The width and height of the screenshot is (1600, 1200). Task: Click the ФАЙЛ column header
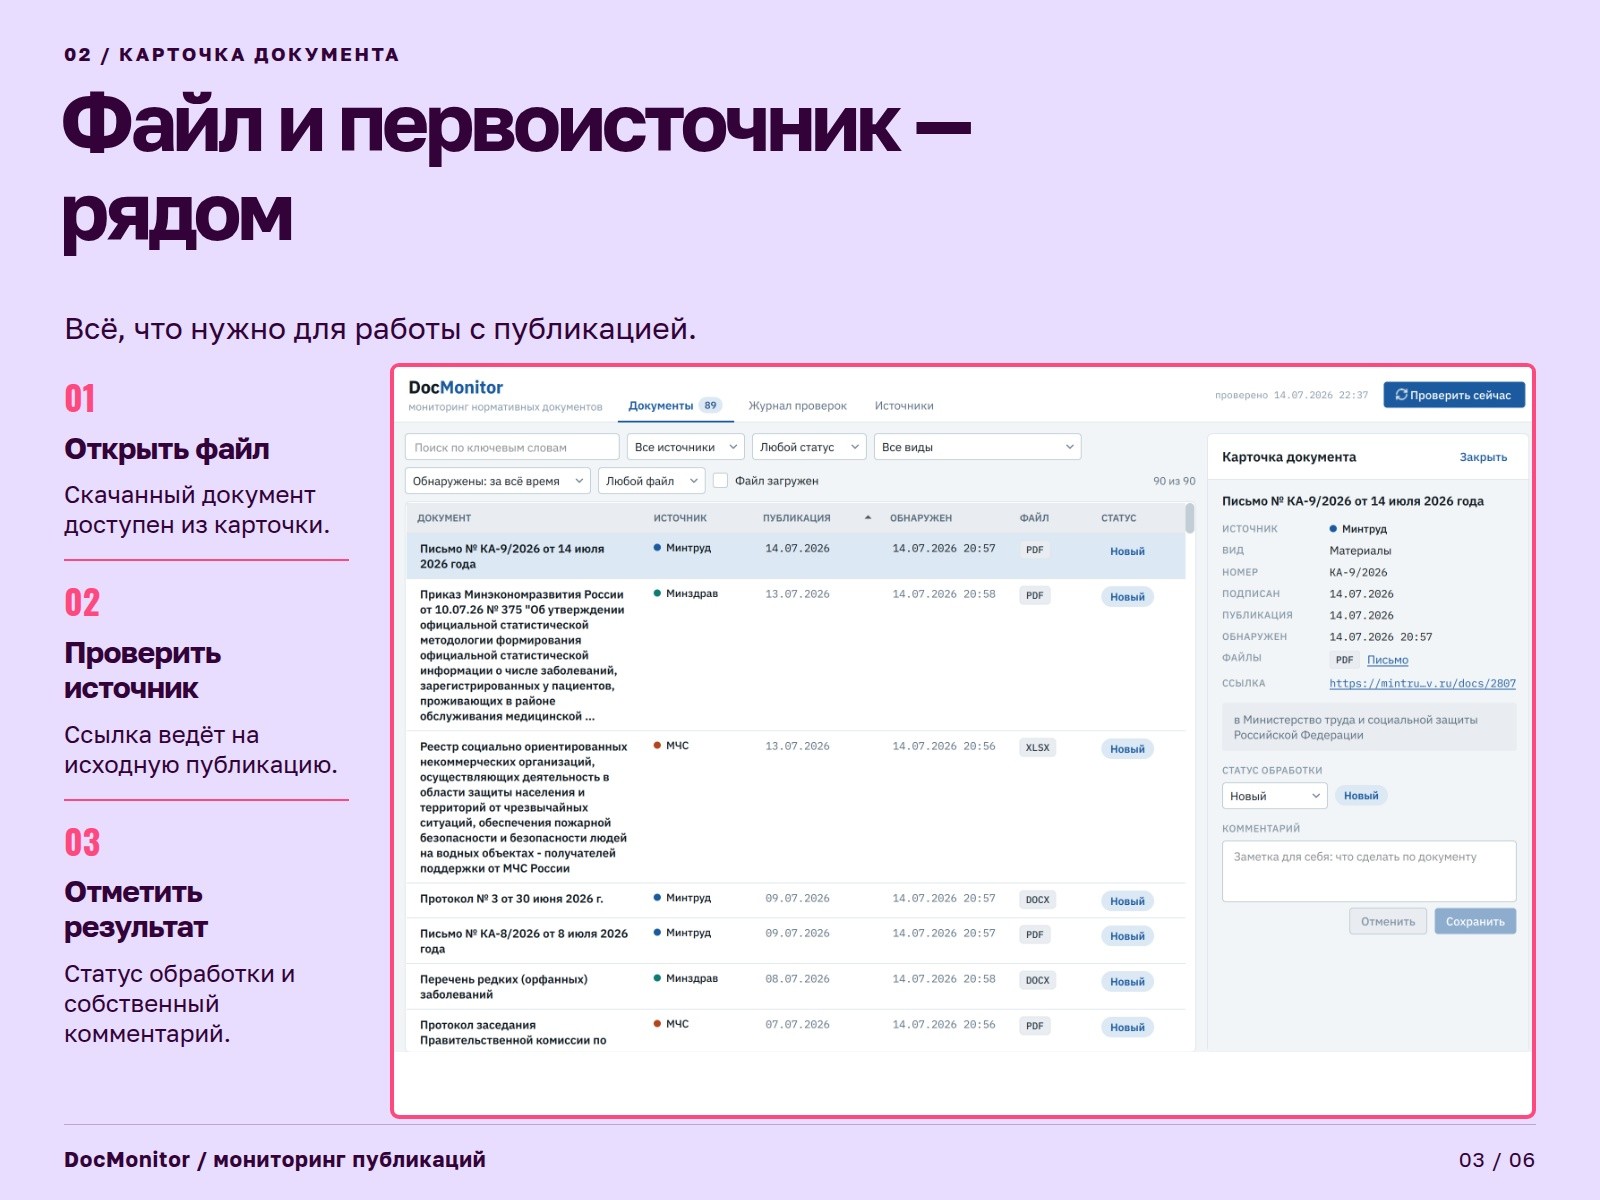[1034, 518]
